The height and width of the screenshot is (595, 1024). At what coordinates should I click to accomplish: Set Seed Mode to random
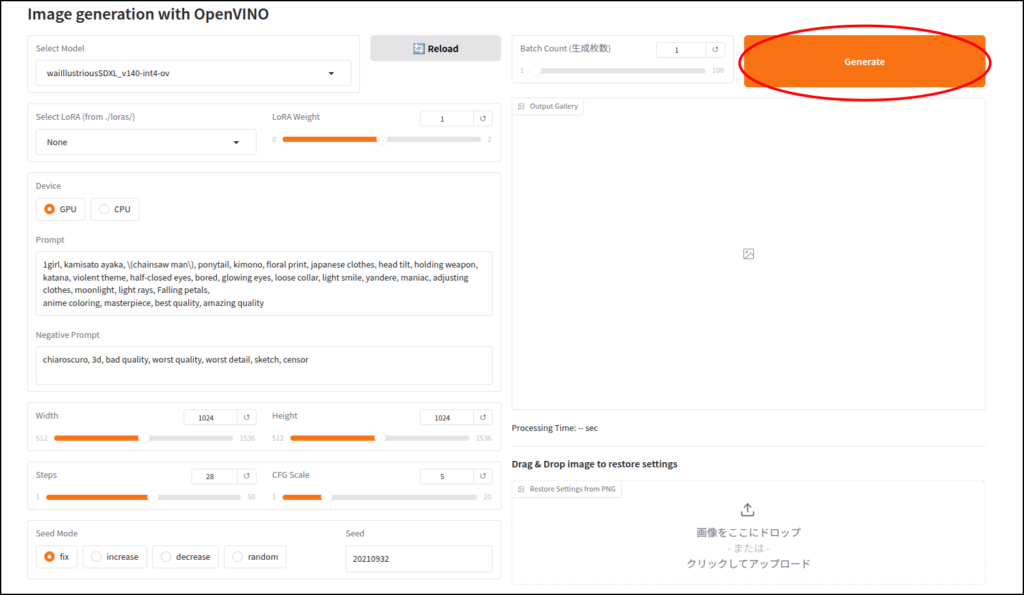(x=255, y=557)
